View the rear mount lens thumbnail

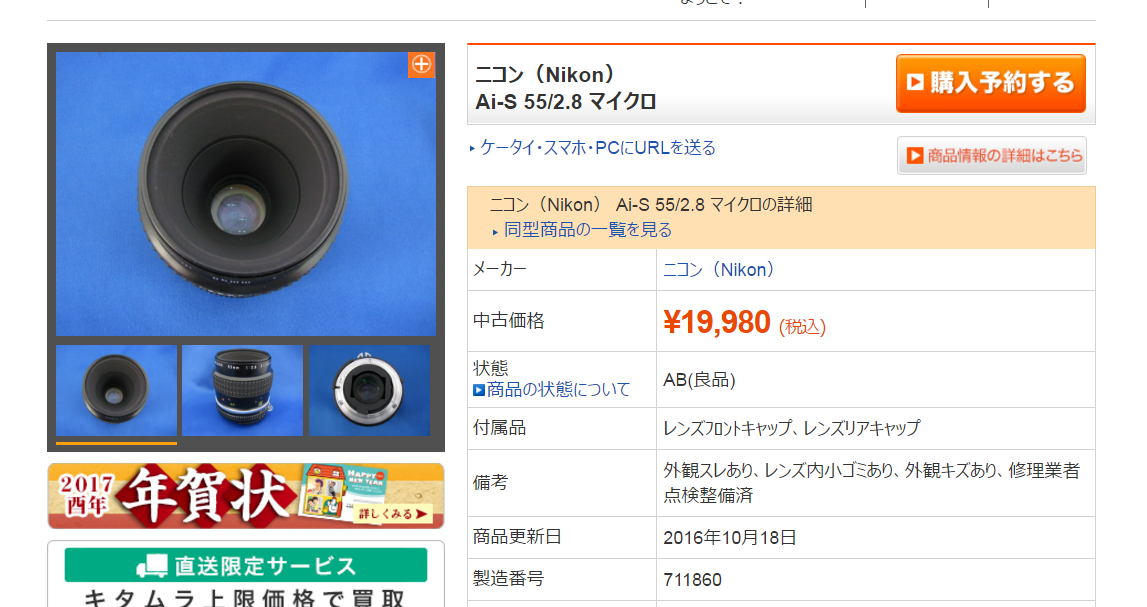[x=369, y=390]
